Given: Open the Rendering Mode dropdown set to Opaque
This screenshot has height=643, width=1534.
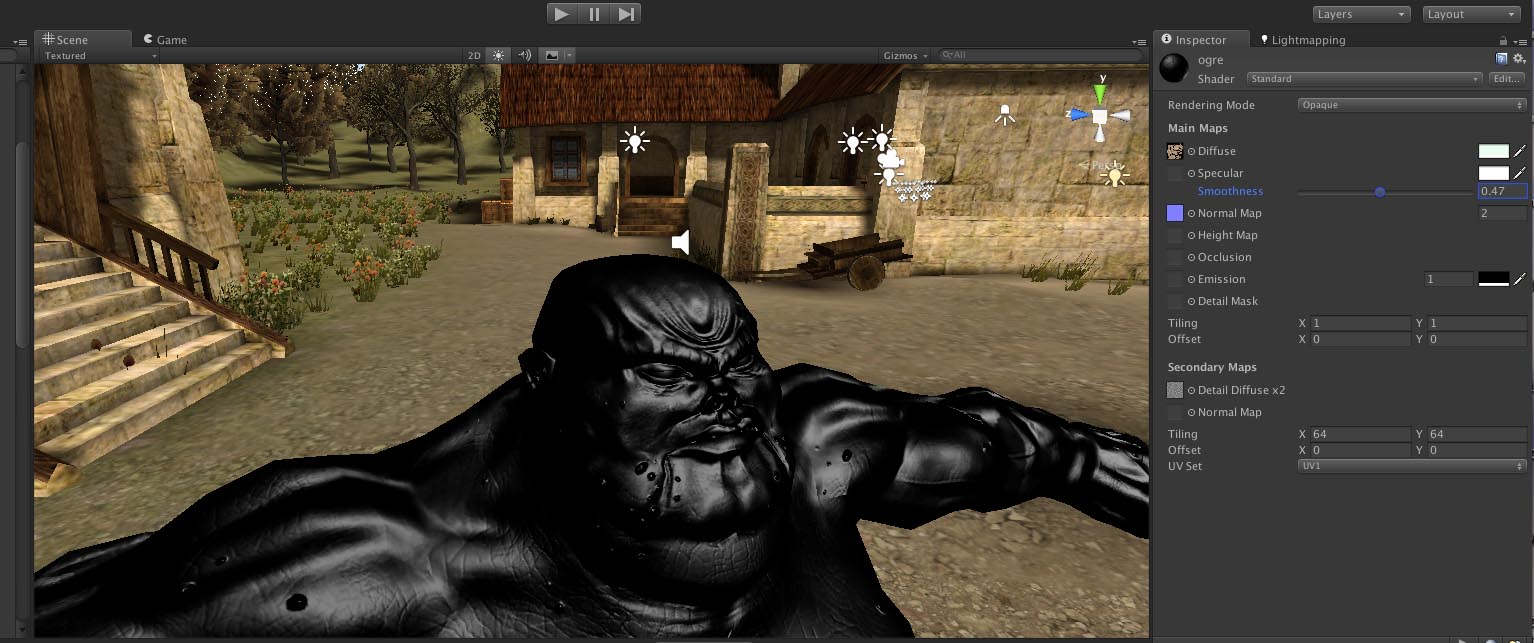Looking at the screenshot, I should [1411, 104].
